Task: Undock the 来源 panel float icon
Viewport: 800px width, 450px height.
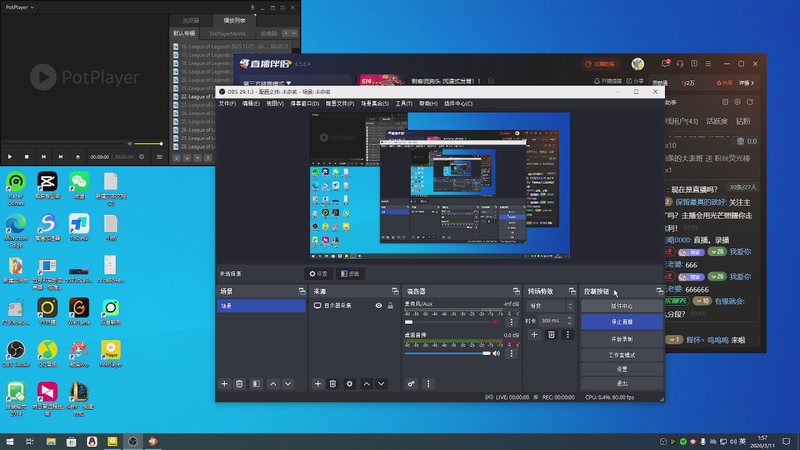Action: (x=395, y=291)
